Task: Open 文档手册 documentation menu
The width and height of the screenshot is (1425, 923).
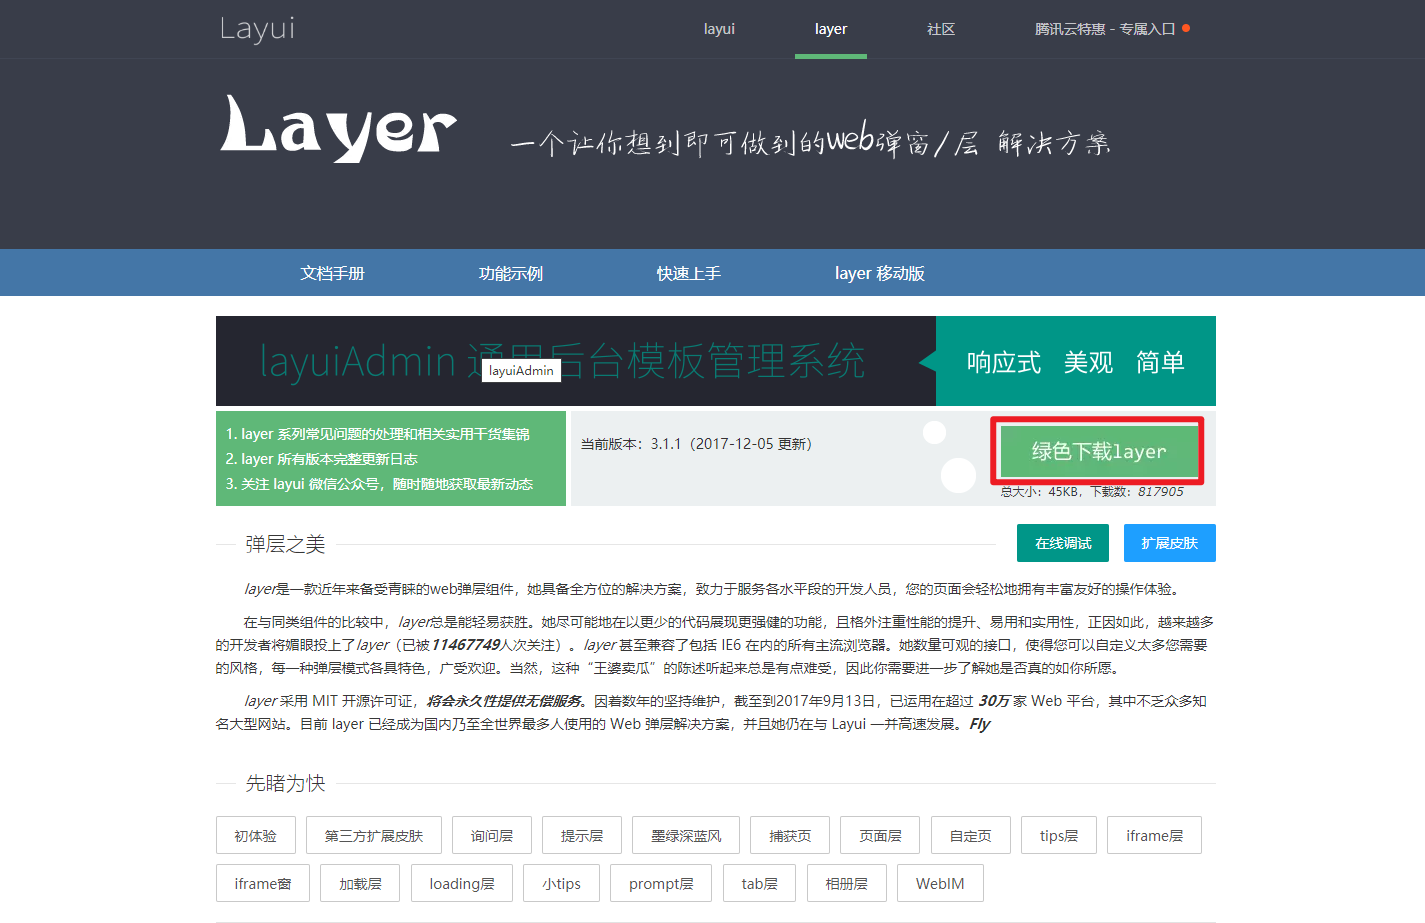Action: click(333, 273)
